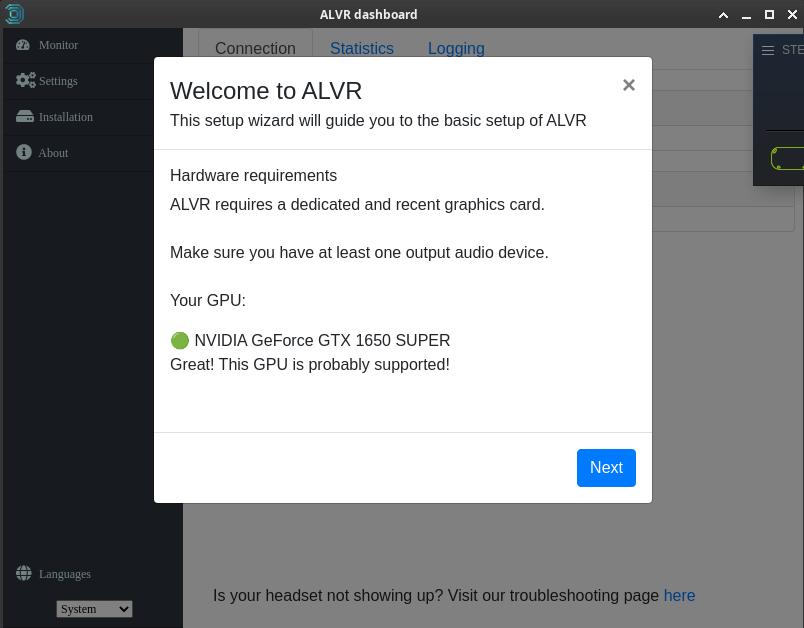
Task: Switch to the Connection tab
Action: (255, 48)
